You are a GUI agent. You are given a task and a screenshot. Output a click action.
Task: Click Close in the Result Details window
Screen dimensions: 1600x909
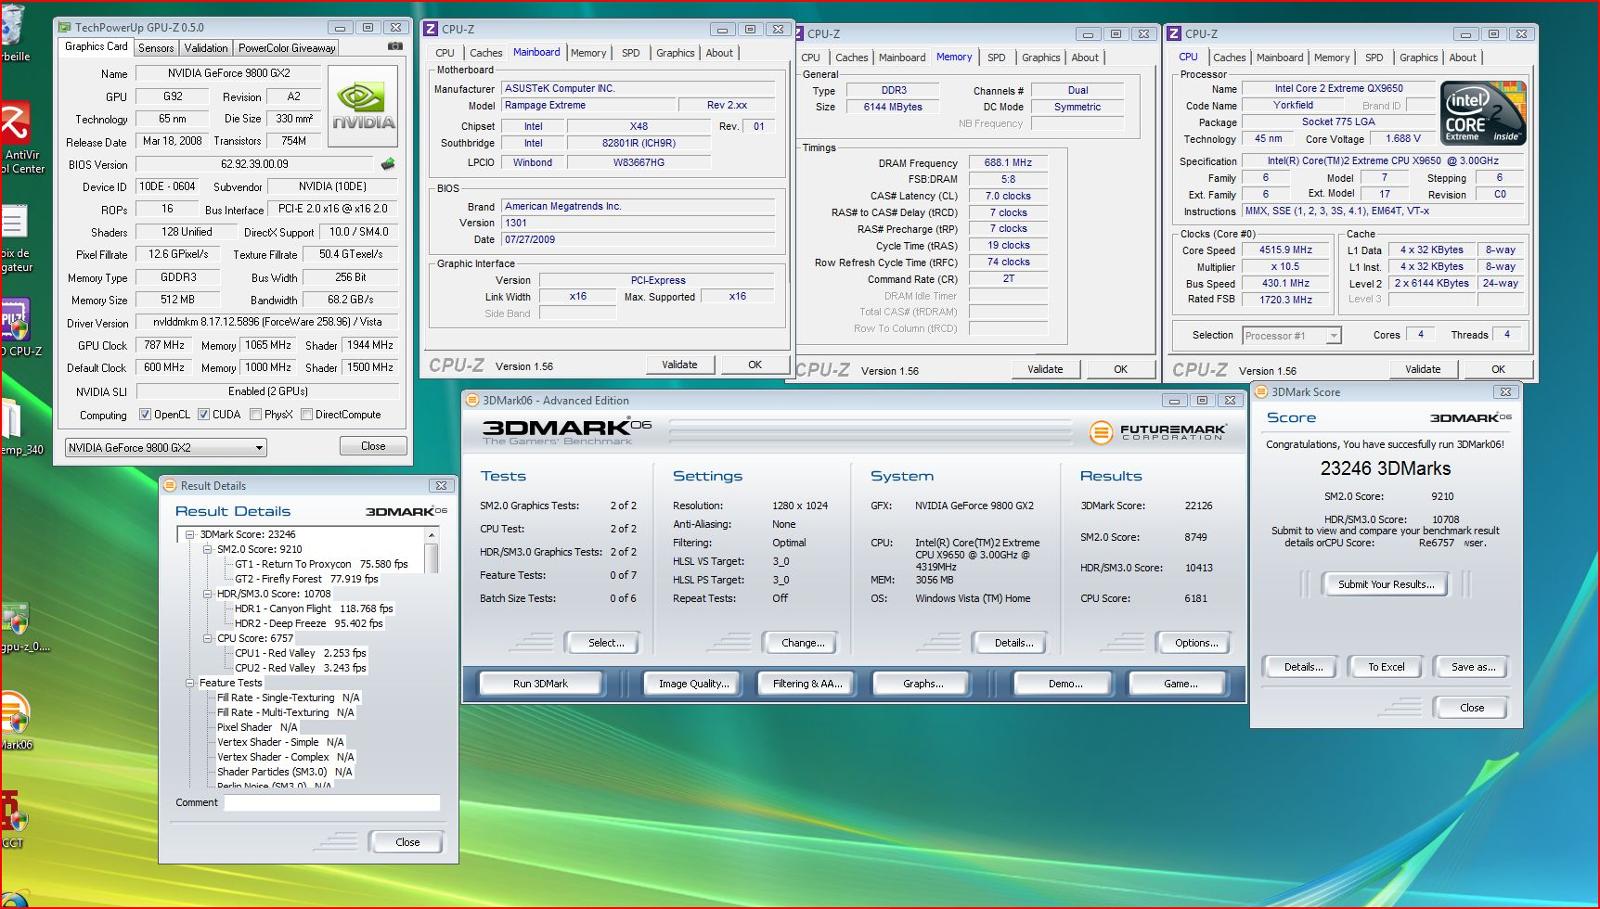pyautogui.click(x=407, y=842)
